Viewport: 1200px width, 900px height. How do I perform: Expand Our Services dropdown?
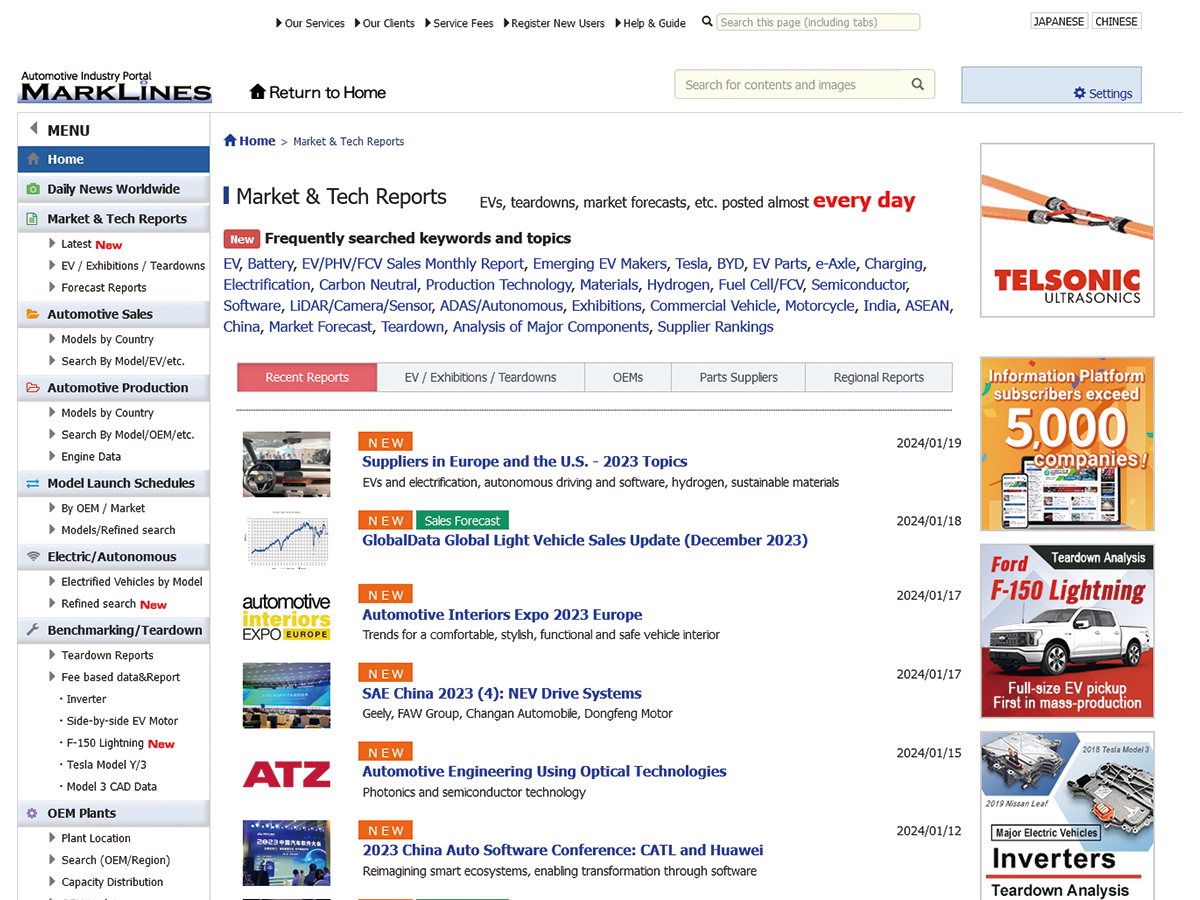[310, 23]
